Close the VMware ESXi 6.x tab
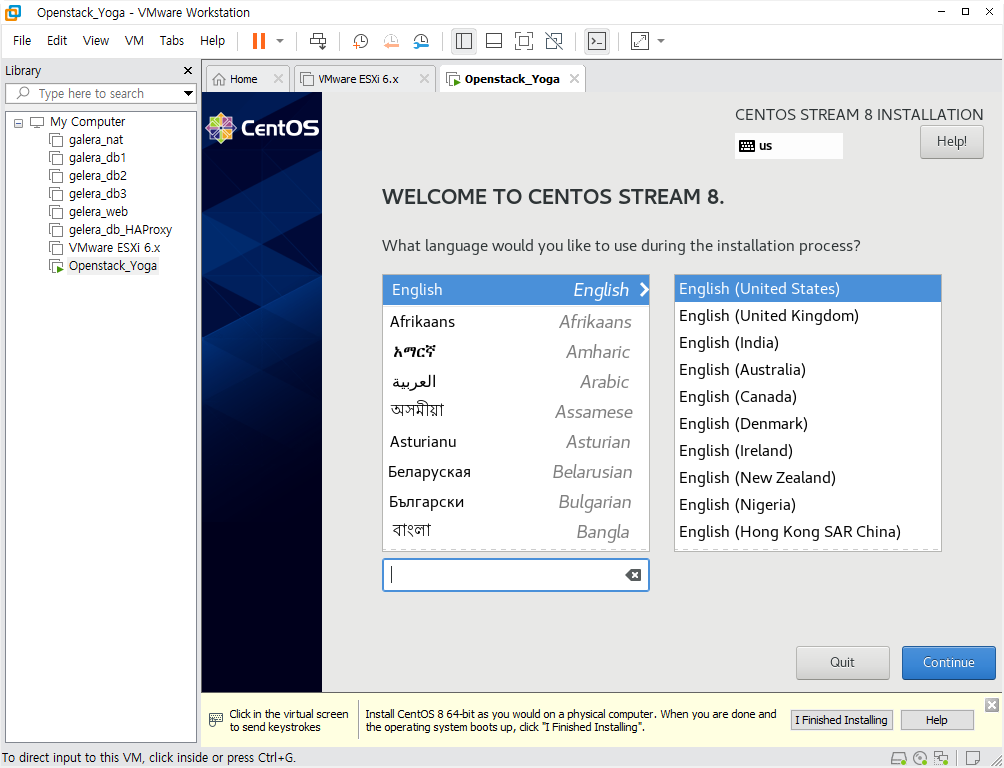This screenshot has height=768, width=1004. pyautogui.click(x=424, y=78)
